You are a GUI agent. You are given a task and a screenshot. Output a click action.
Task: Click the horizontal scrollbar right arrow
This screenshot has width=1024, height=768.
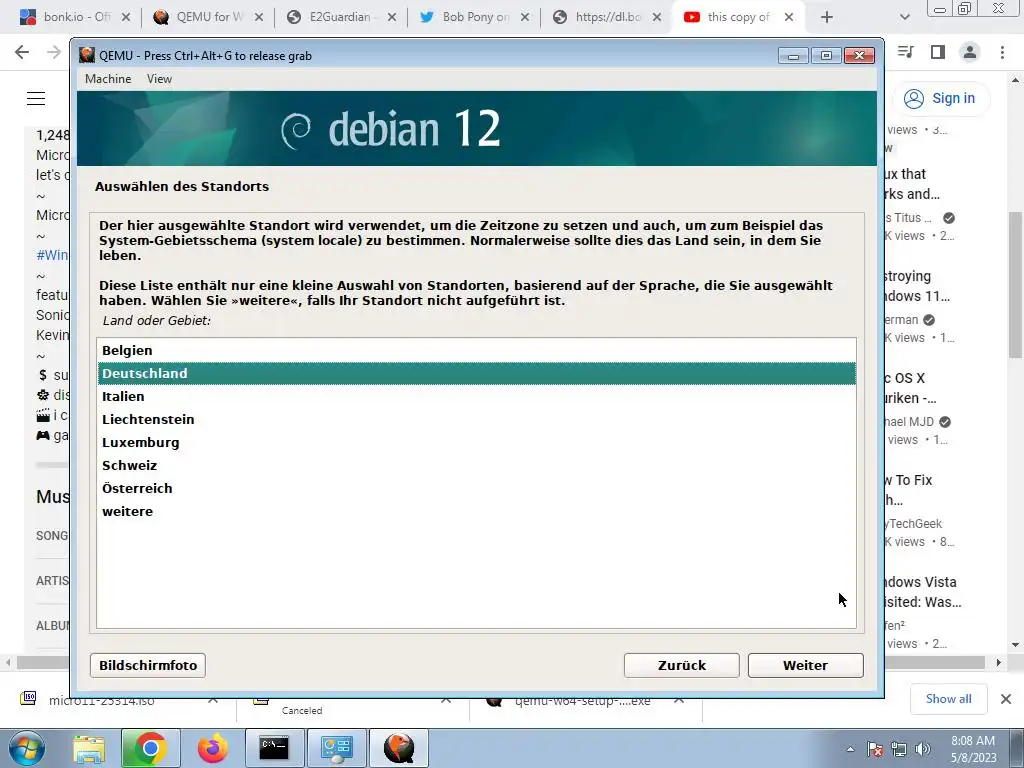click(999, 662)
